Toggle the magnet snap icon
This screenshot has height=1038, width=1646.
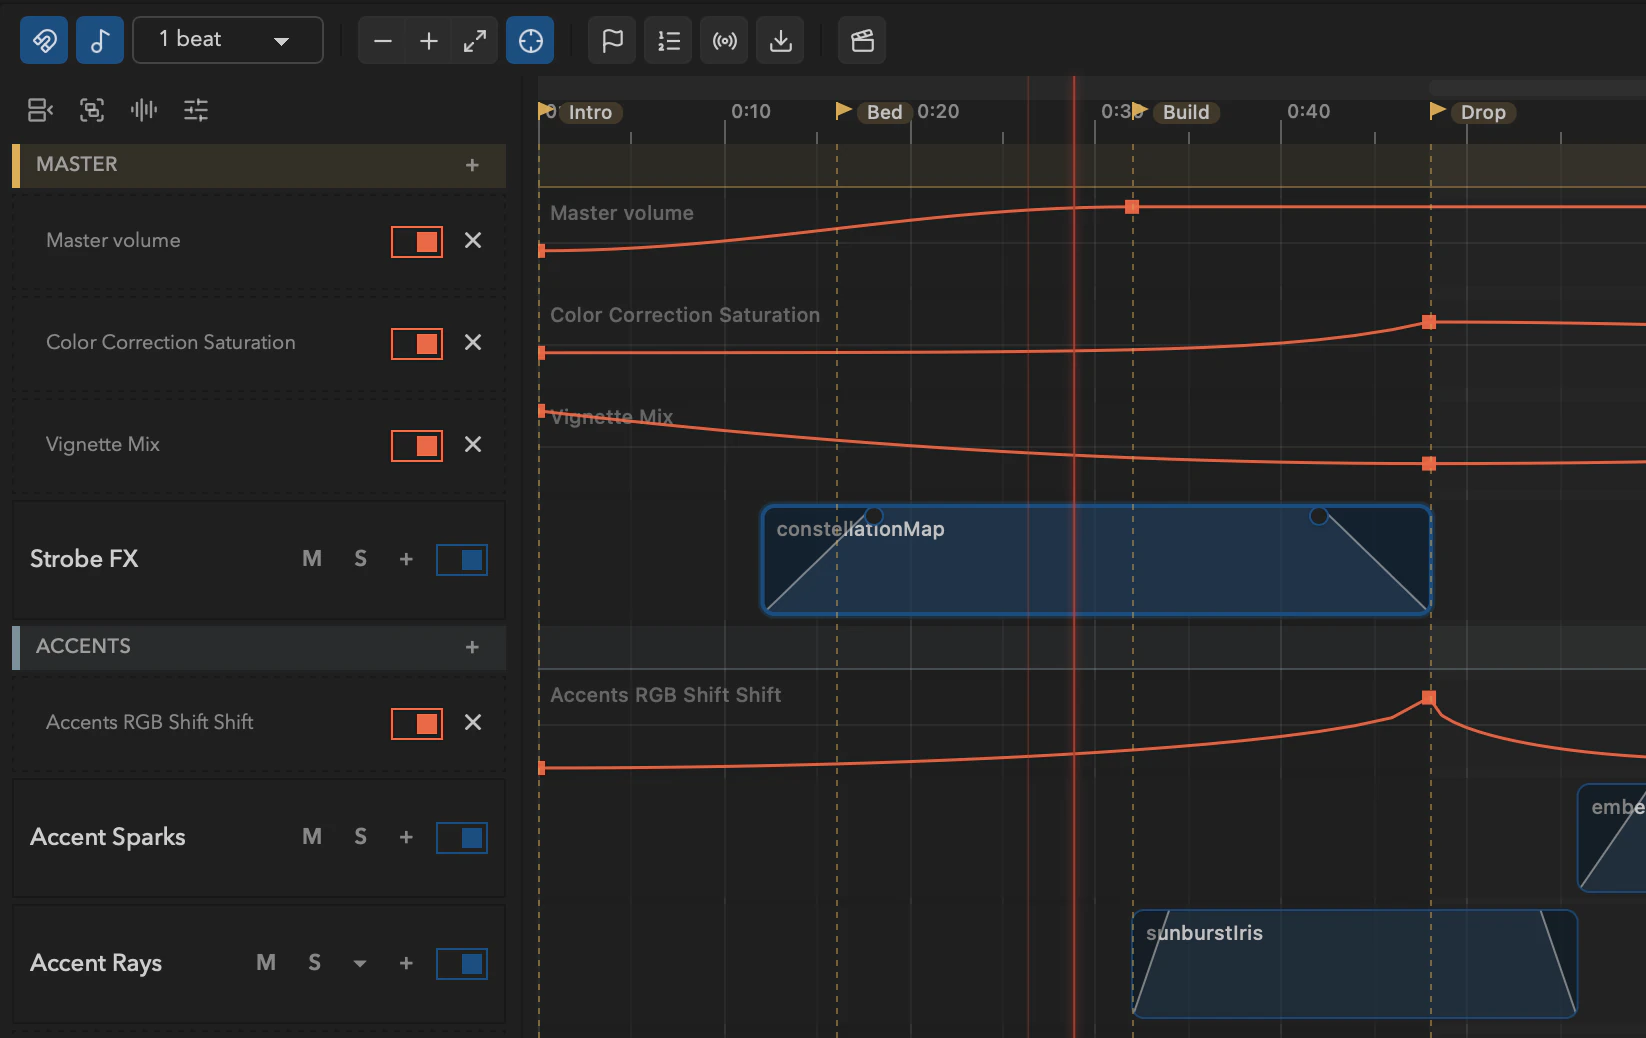click(44, 41)
